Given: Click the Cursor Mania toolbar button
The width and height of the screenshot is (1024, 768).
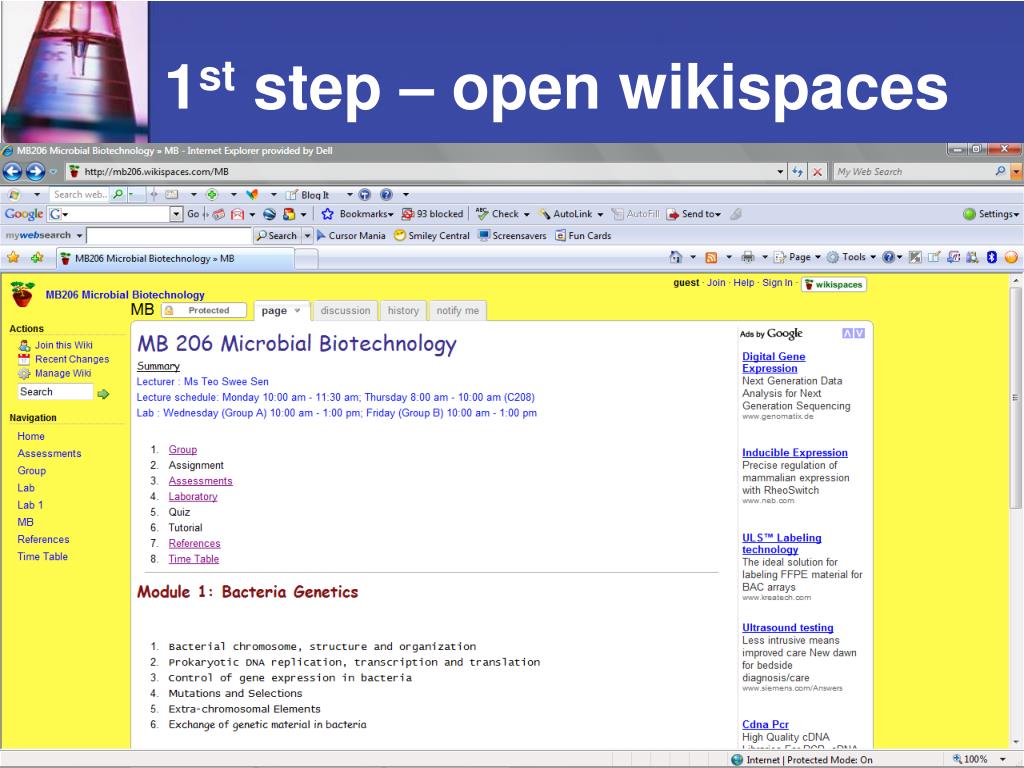Looking at the screenshot, I should pos(351,236).
